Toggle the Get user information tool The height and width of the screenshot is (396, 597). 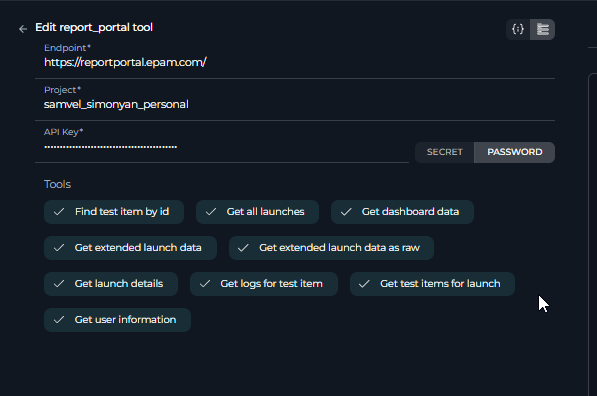tap(117, 320)
